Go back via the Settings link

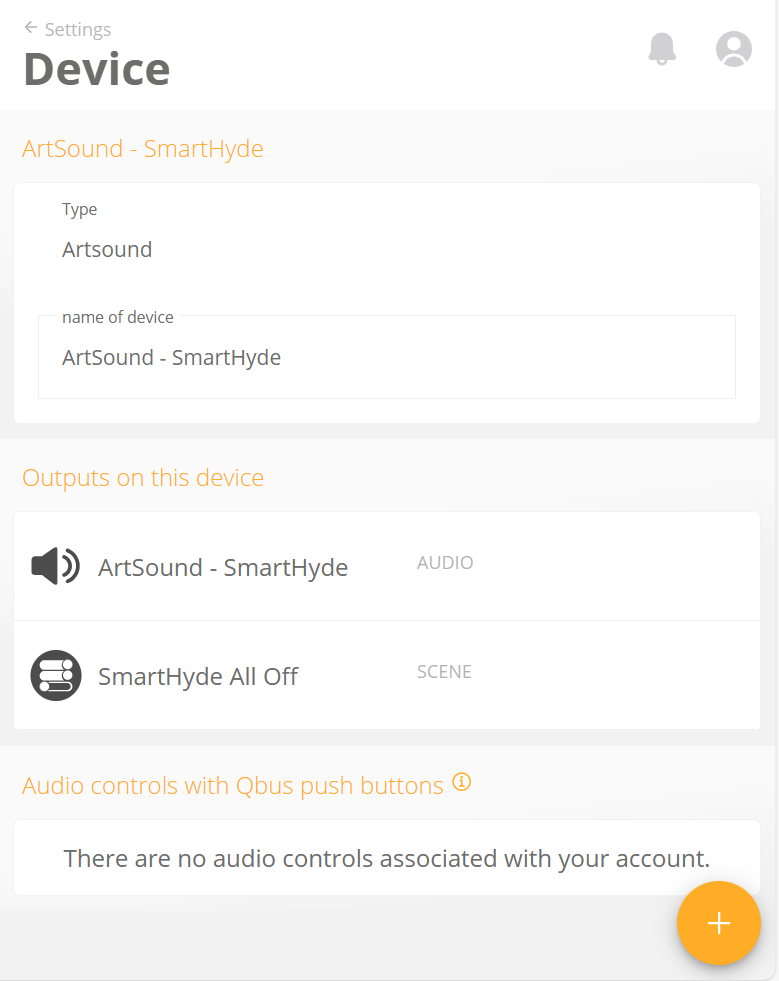pyautogui.click(x=78, y=29)
